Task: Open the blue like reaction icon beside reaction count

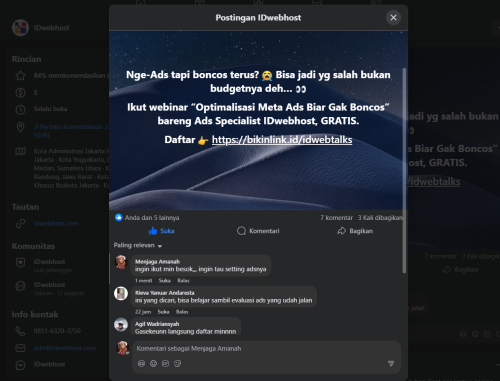Action: (118, 217)
